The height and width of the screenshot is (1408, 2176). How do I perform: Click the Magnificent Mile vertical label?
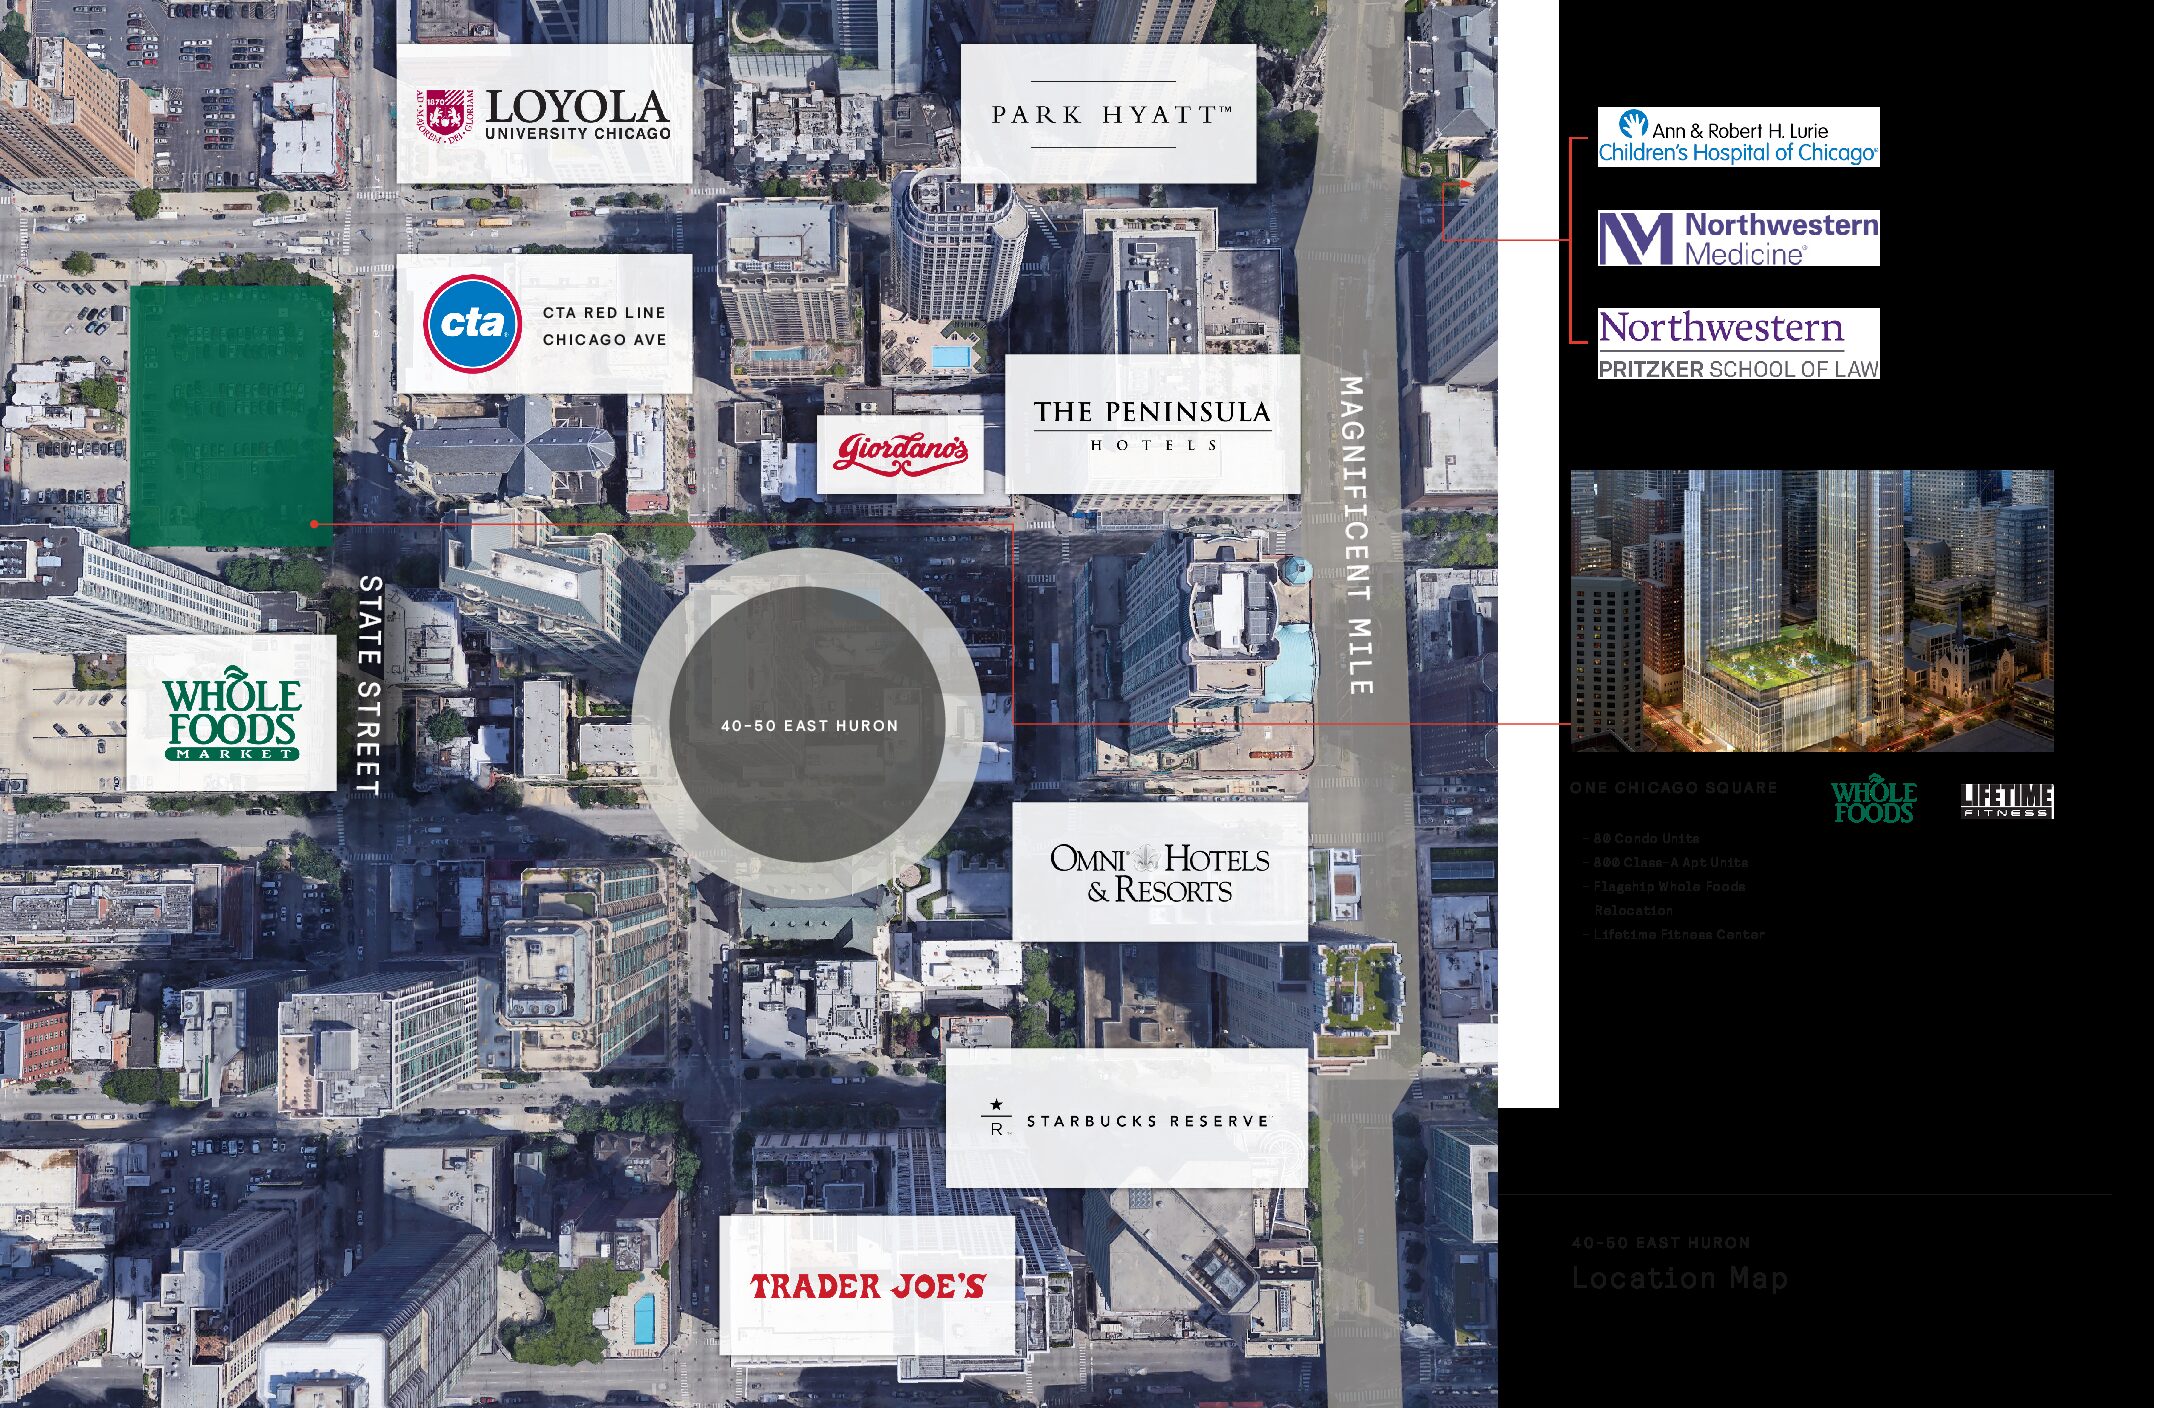(x=1355, y=536)
